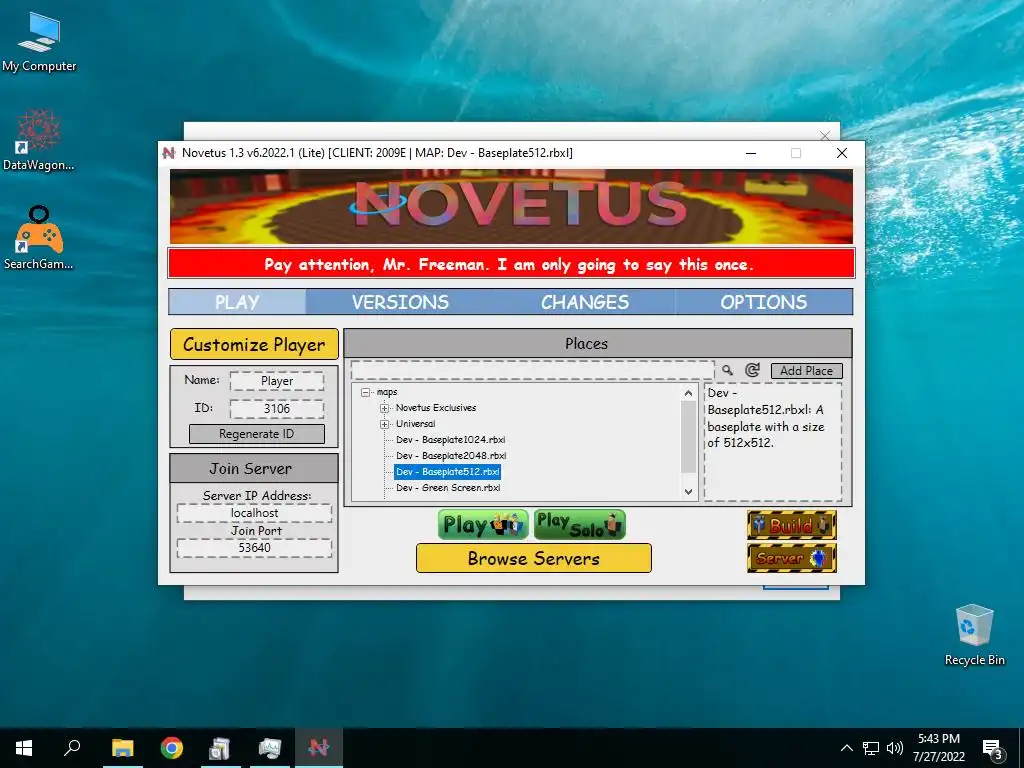
Task: Refresh the places list with reload icon
Action: (x=752, y=370)
